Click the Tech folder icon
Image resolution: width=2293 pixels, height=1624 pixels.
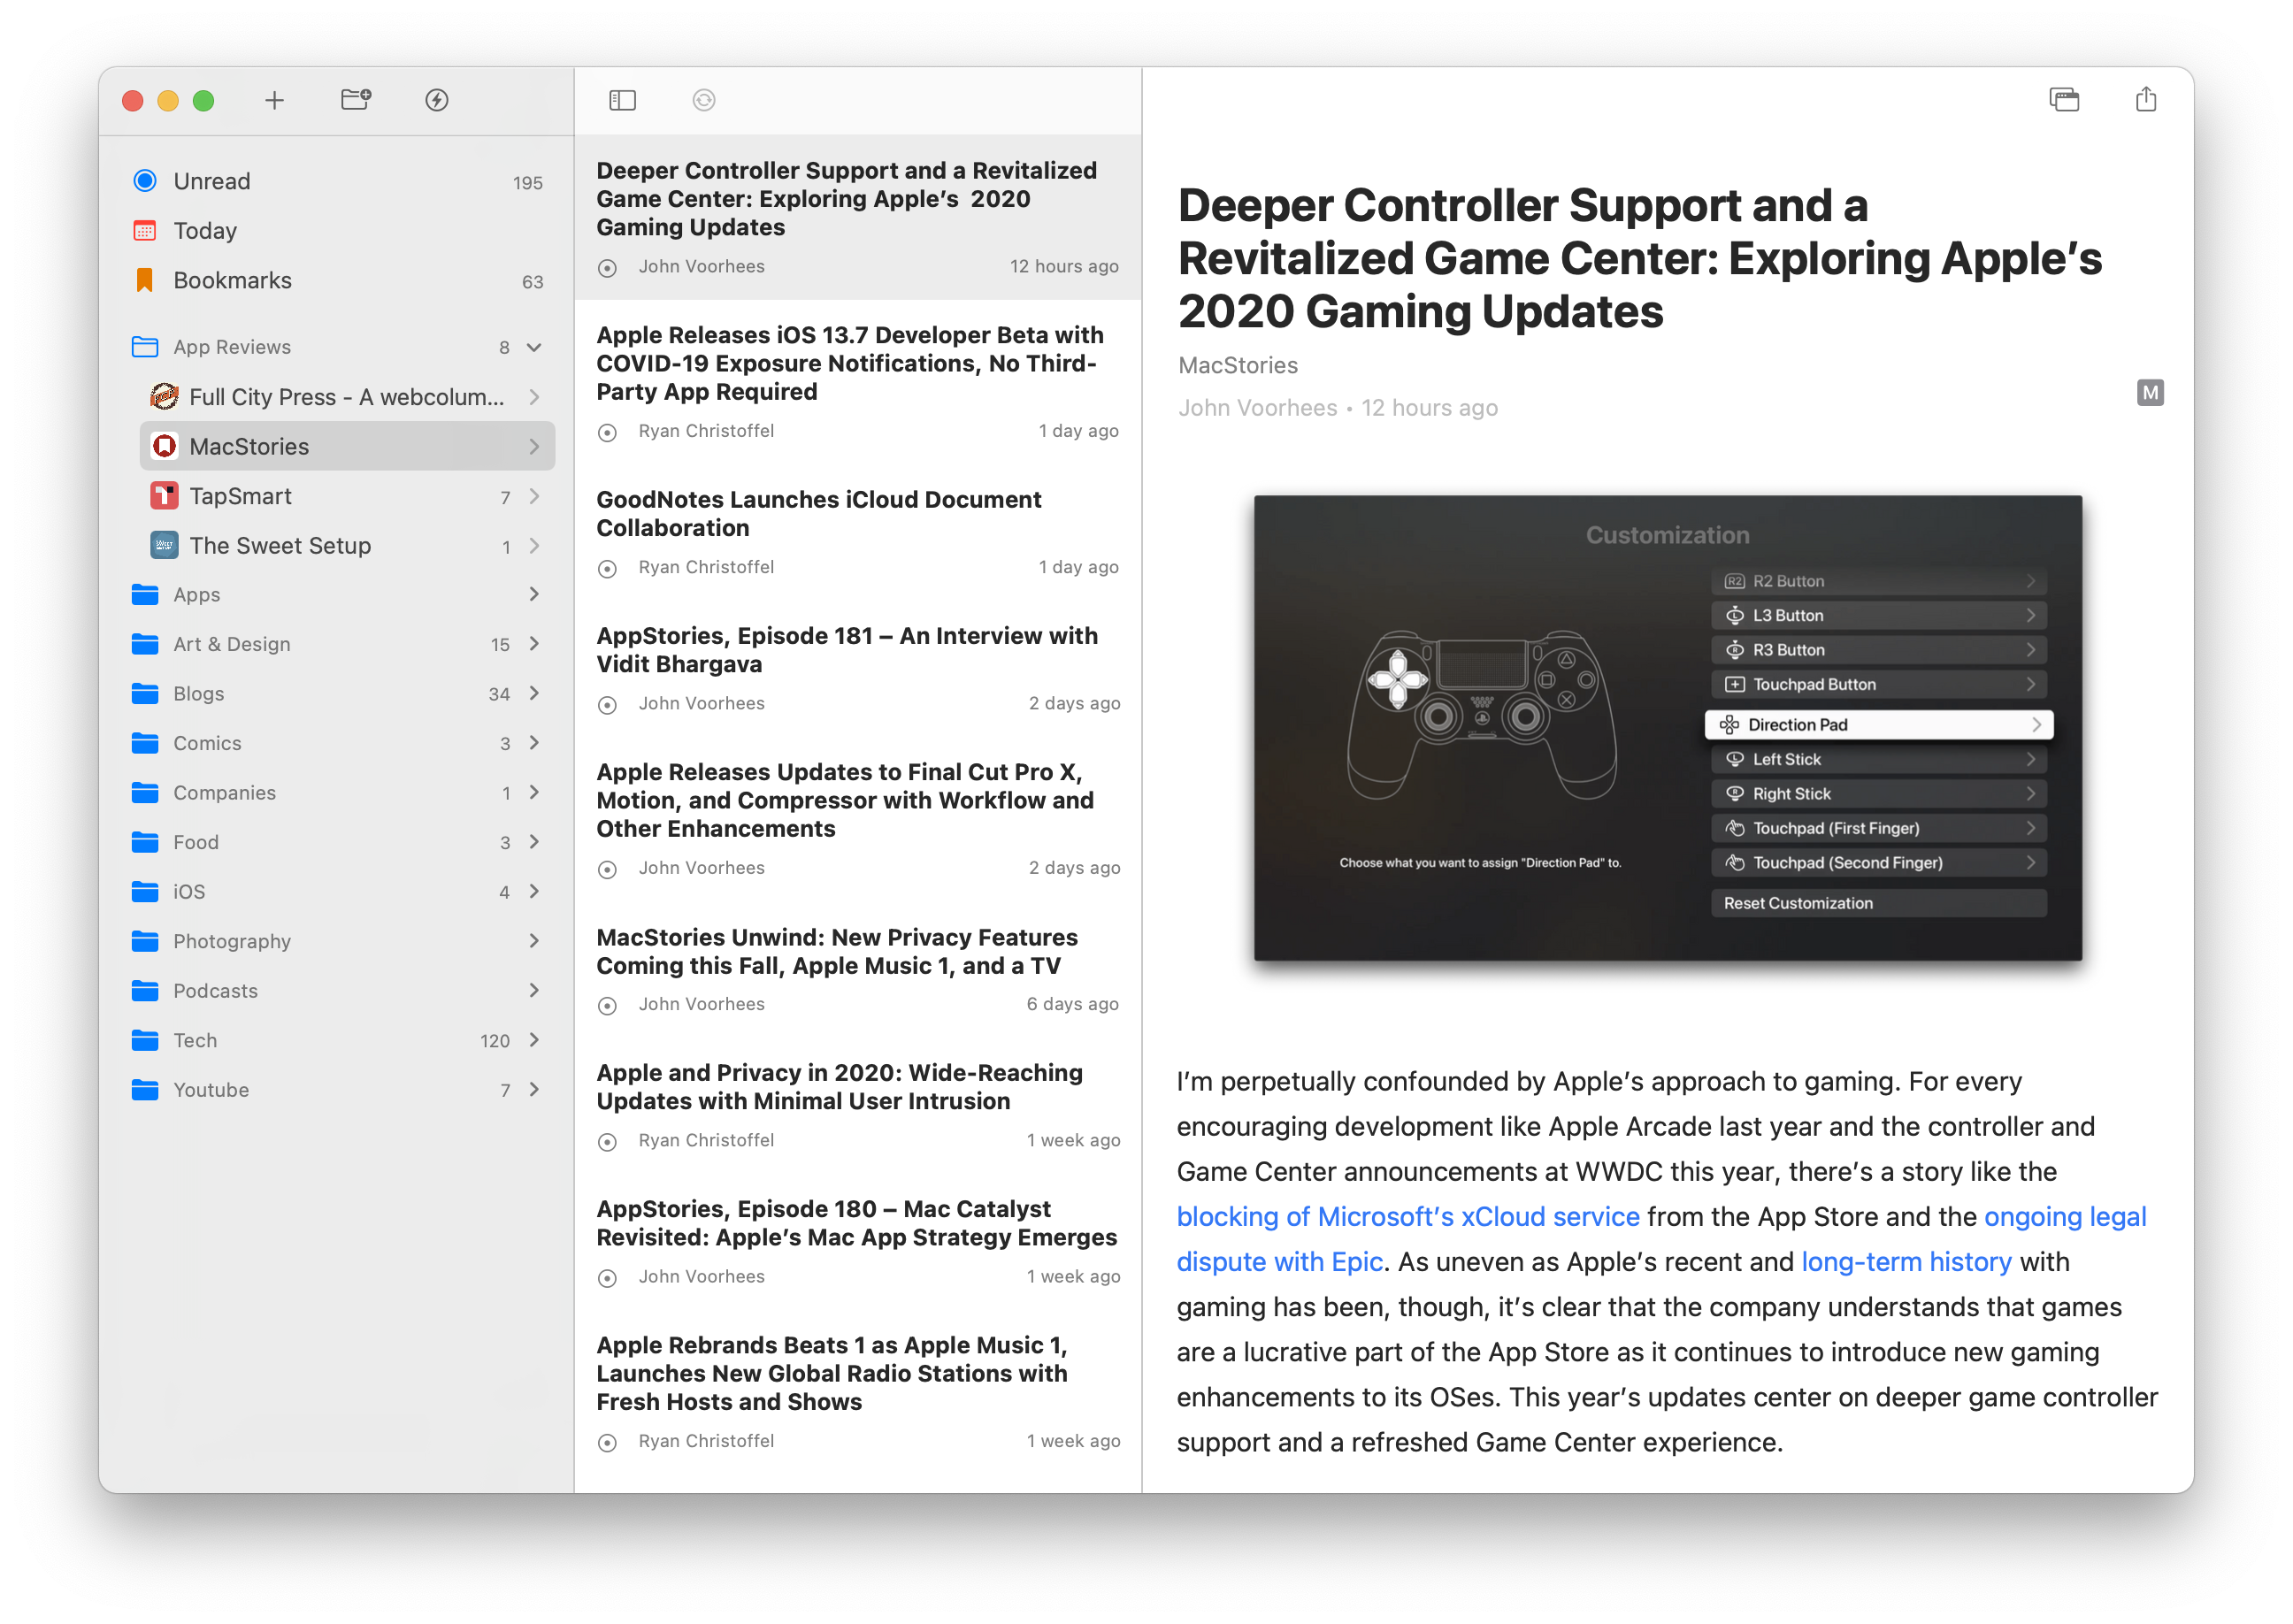(x=145, y=1040)
